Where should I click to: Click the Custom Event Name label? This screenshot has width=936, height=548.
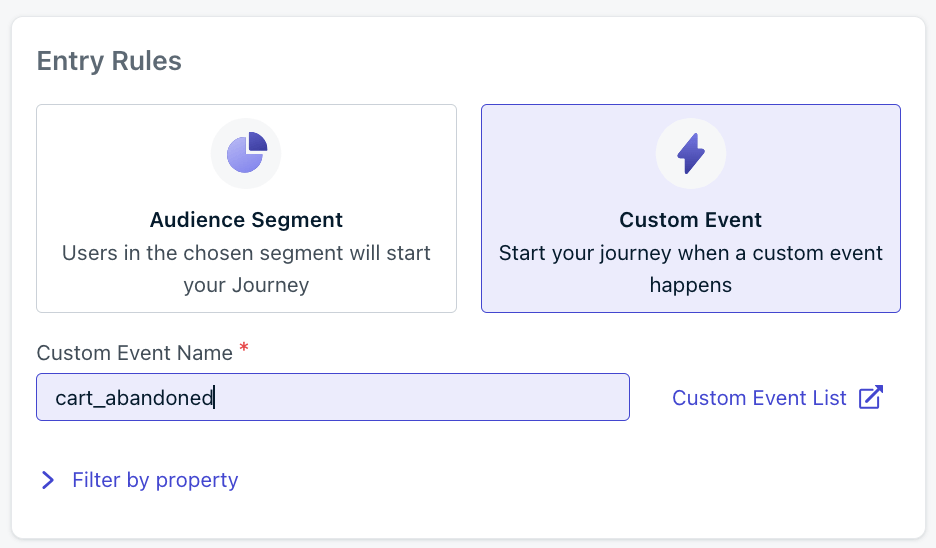(134, 353)
